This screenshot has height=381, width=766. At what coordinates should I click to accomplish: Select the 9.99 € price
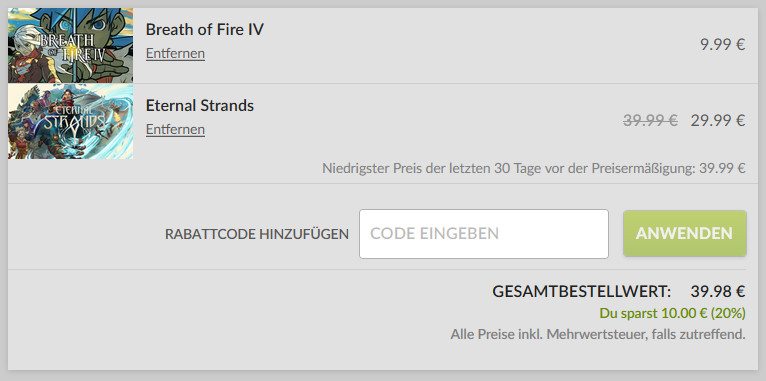click(x=723, y=44)
